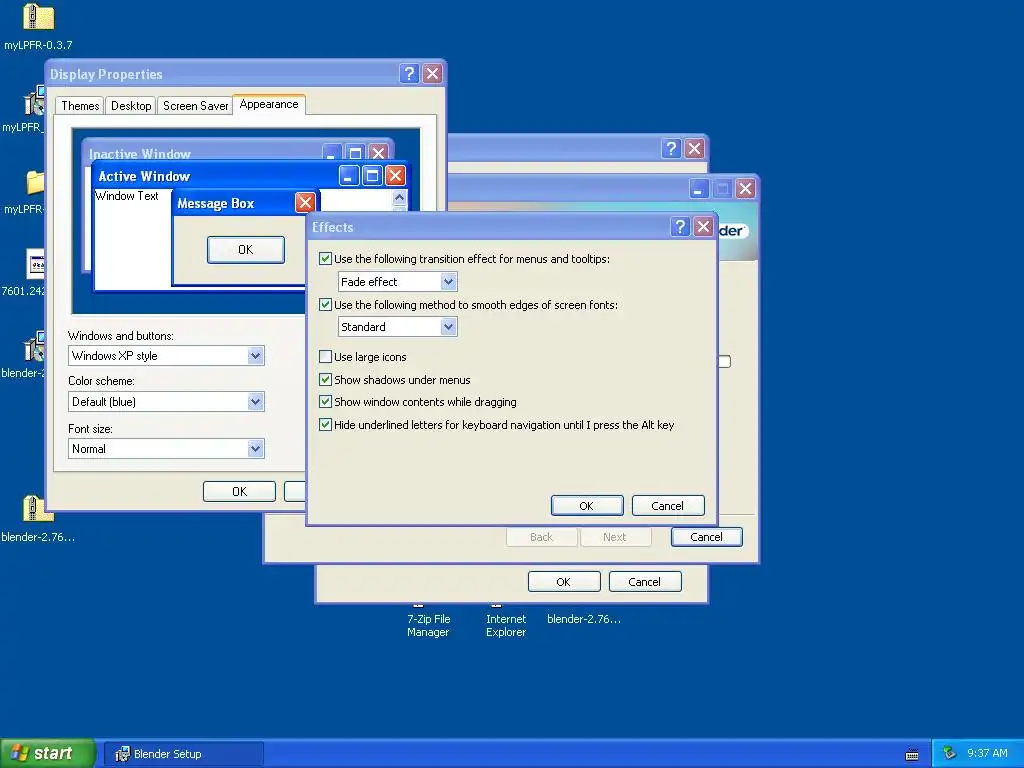Click the Message Box OK button in the preview

(246, 249)
